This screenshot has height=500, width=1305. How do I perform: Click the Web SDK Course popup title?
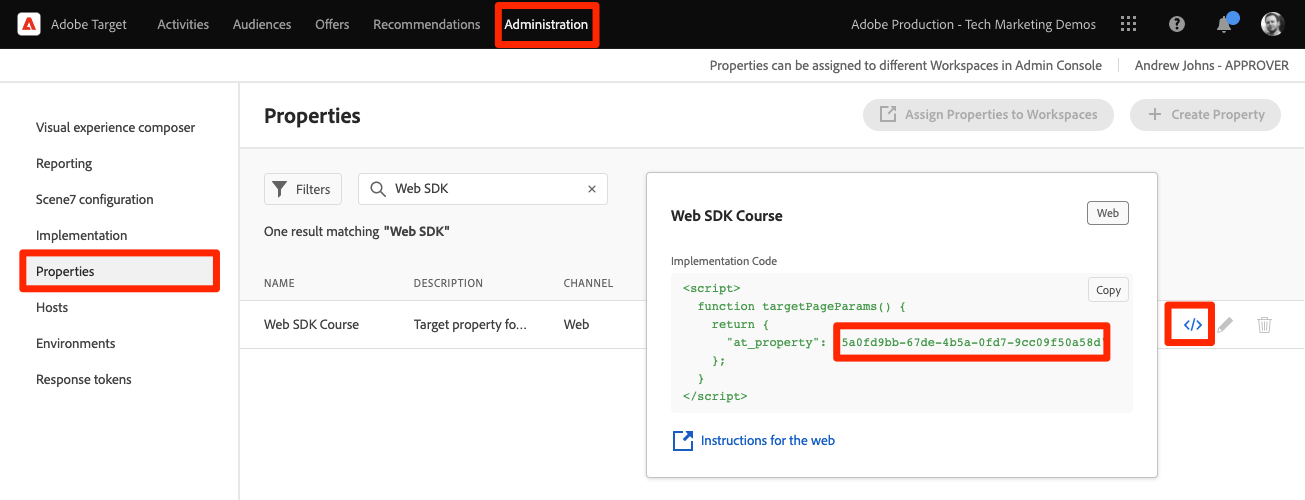[726, 215]
